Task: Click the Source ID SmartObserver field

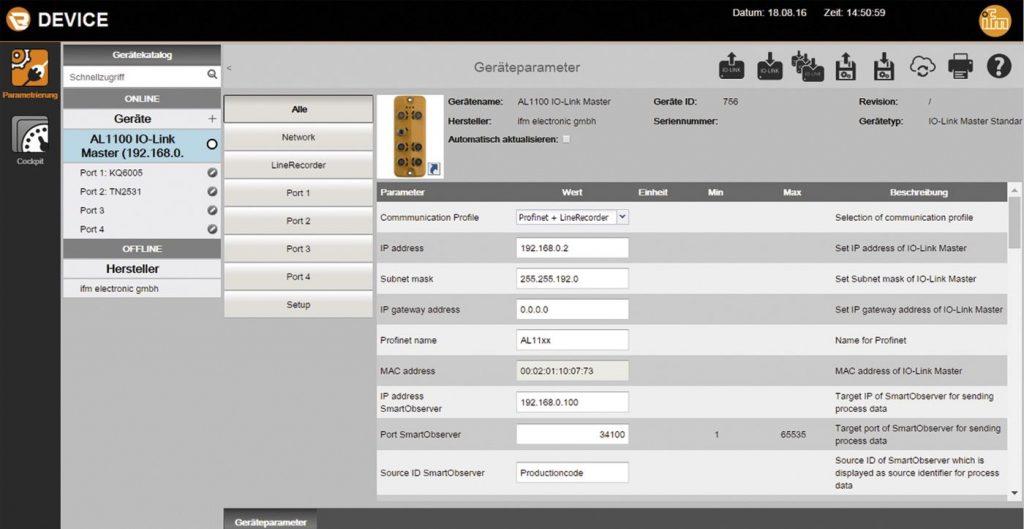Action: [x=572, y=473]
